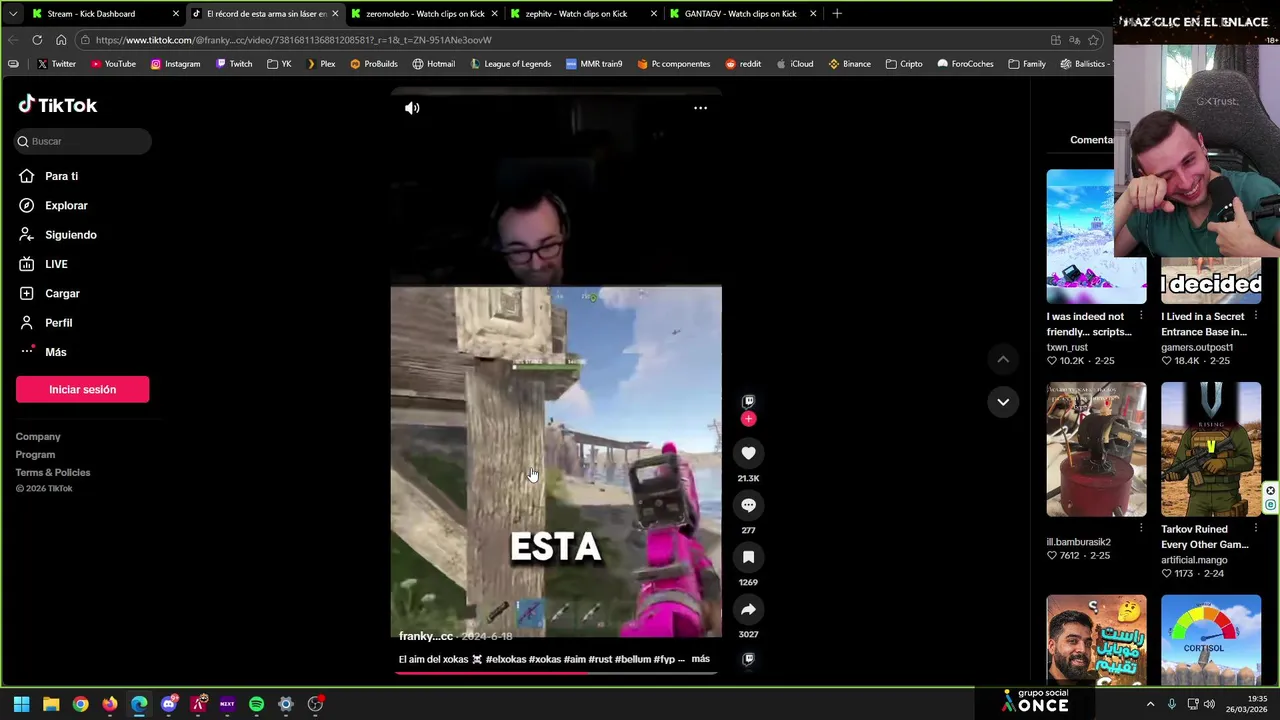Viewport: 1280px width, 720px height.
Task: Open Firefox from the taskbar
Action: tap(110, 704)
